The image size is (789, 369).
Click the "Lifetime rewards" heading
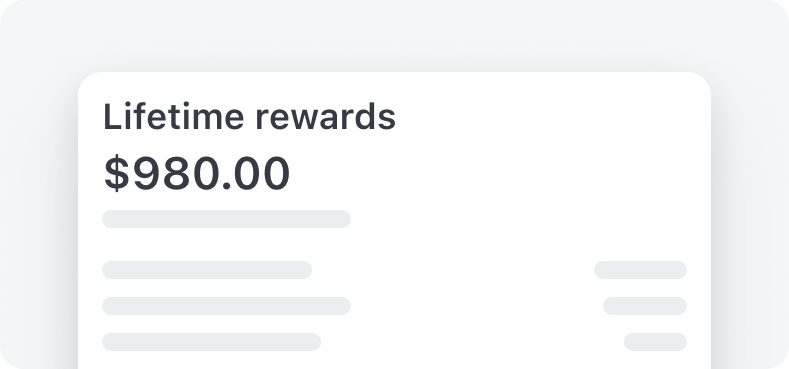(x=249, y=117)
